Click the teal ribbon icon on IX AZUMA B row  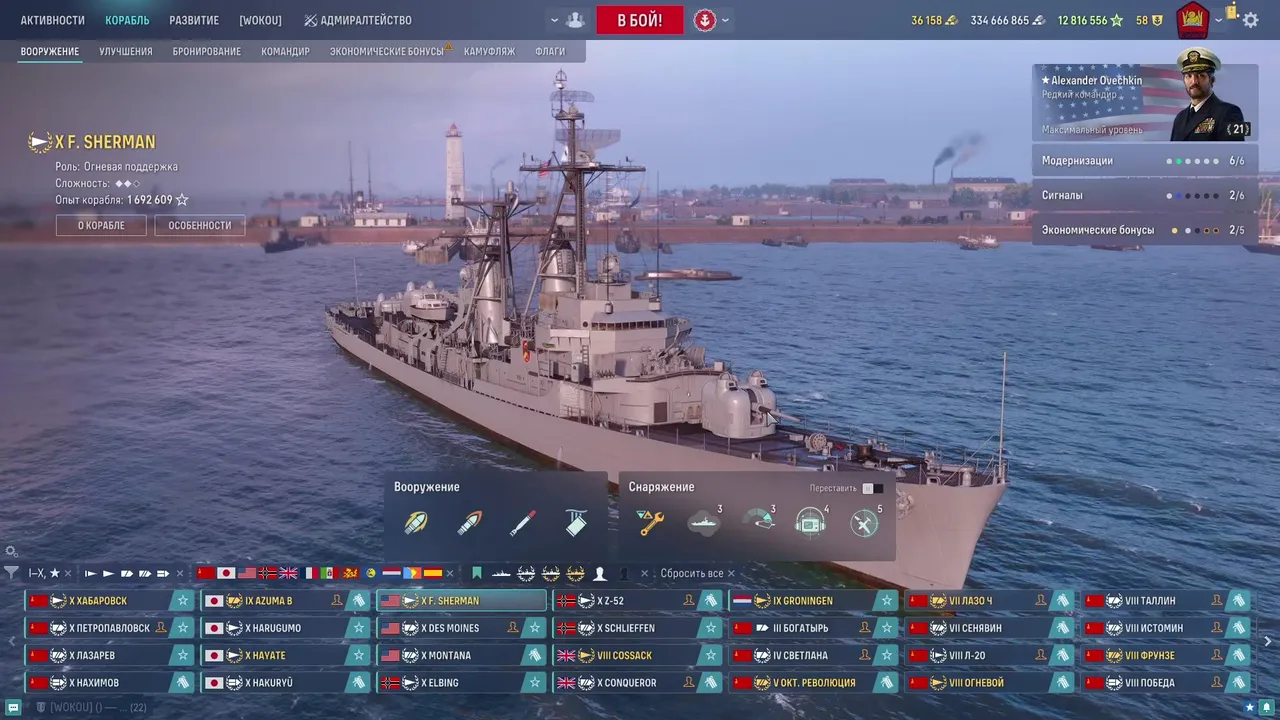coord(358,601)
